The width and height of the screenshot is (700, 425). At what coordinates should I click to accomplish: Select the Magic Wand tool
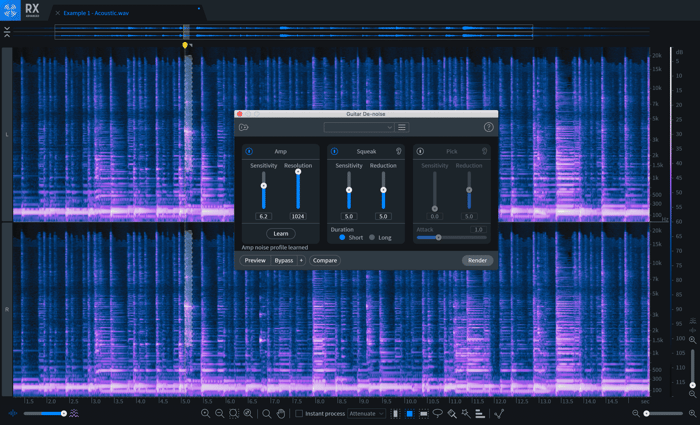[x=466, y=413]
